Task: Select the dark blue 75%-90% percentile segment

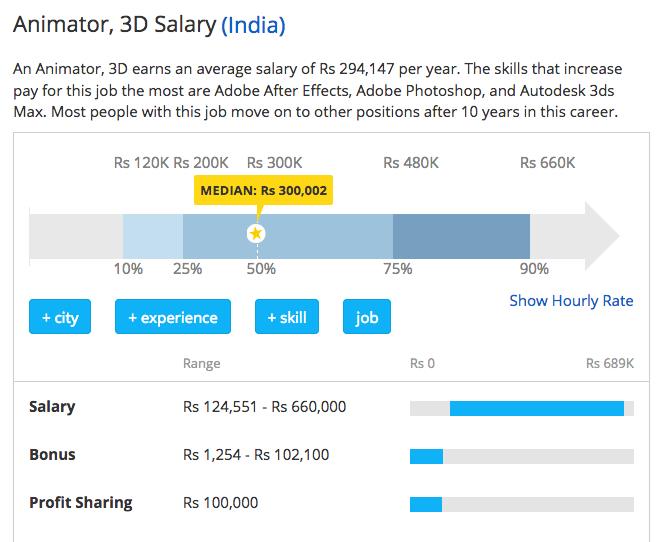Action: point(461,233)
